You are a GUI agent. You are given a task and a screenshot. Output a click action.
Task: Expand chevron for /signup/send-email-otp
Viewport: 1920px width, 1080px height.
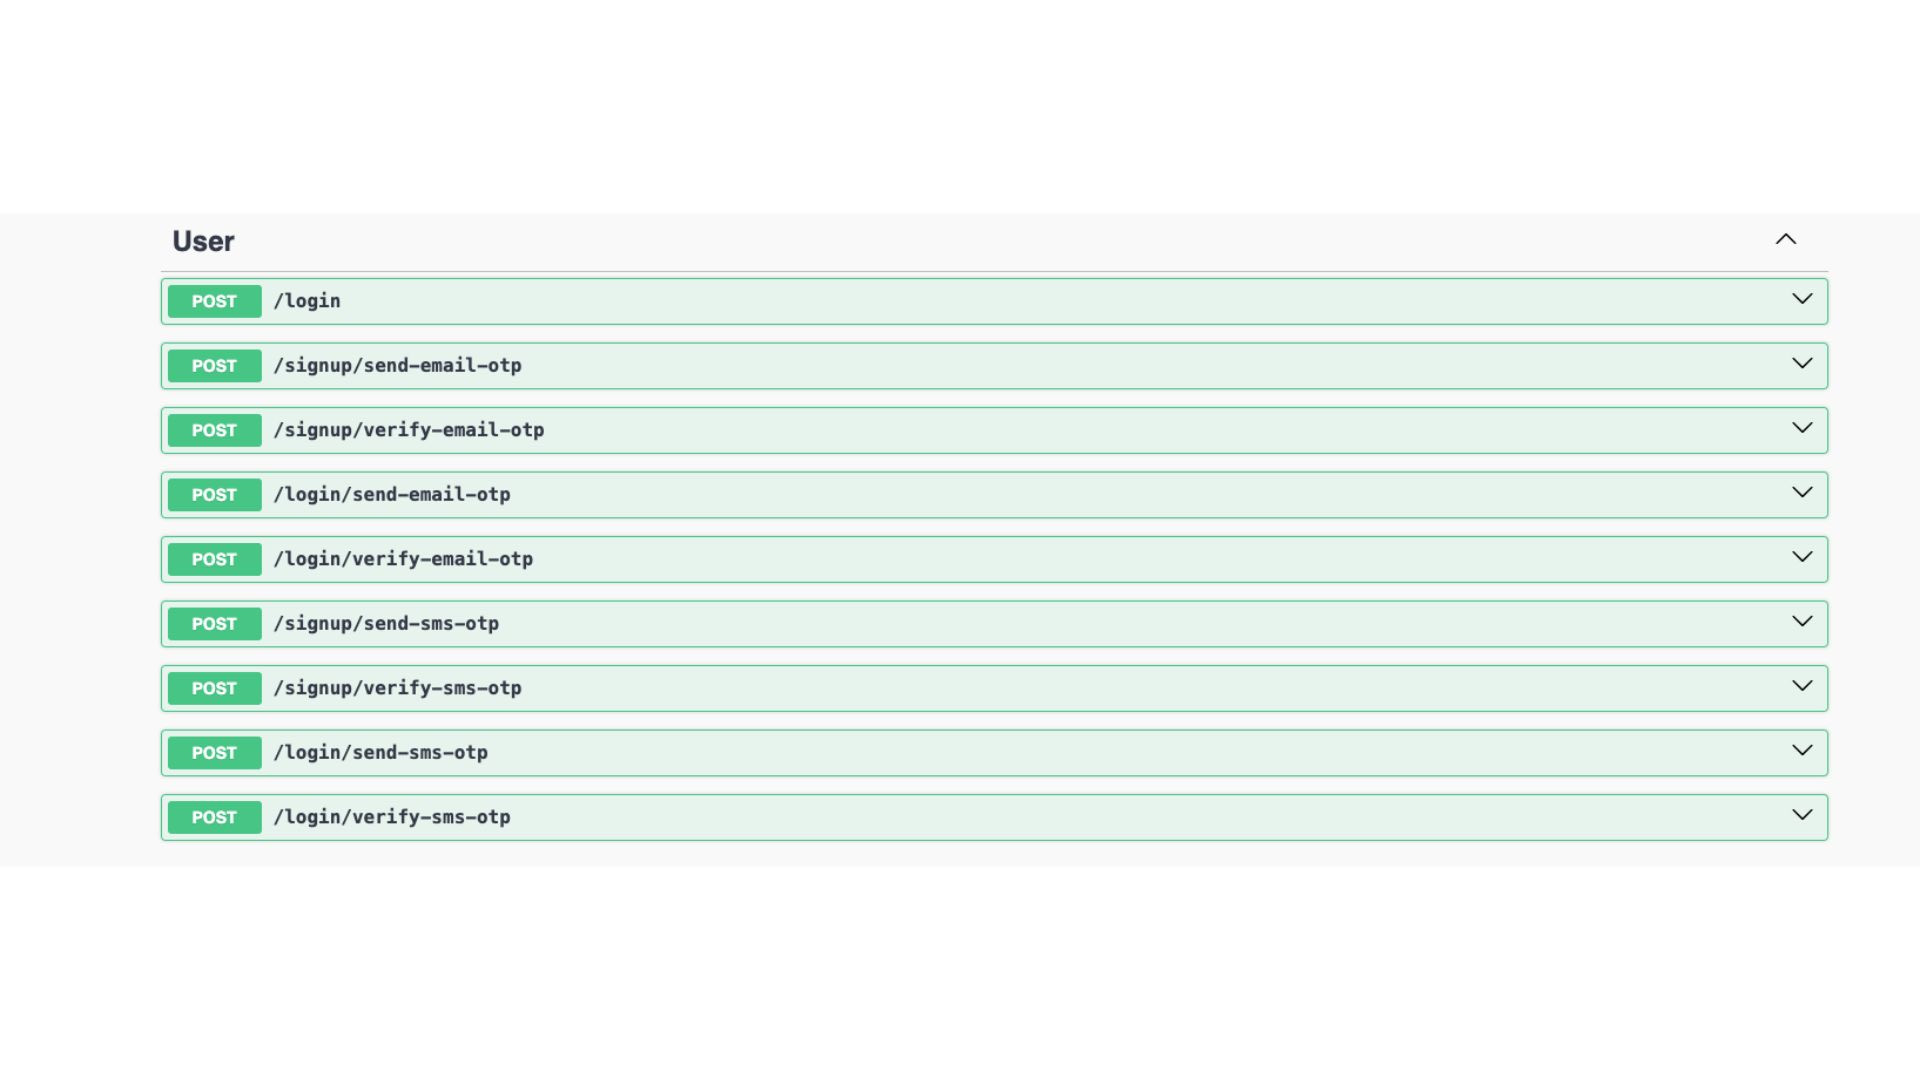click(1802, 364)
